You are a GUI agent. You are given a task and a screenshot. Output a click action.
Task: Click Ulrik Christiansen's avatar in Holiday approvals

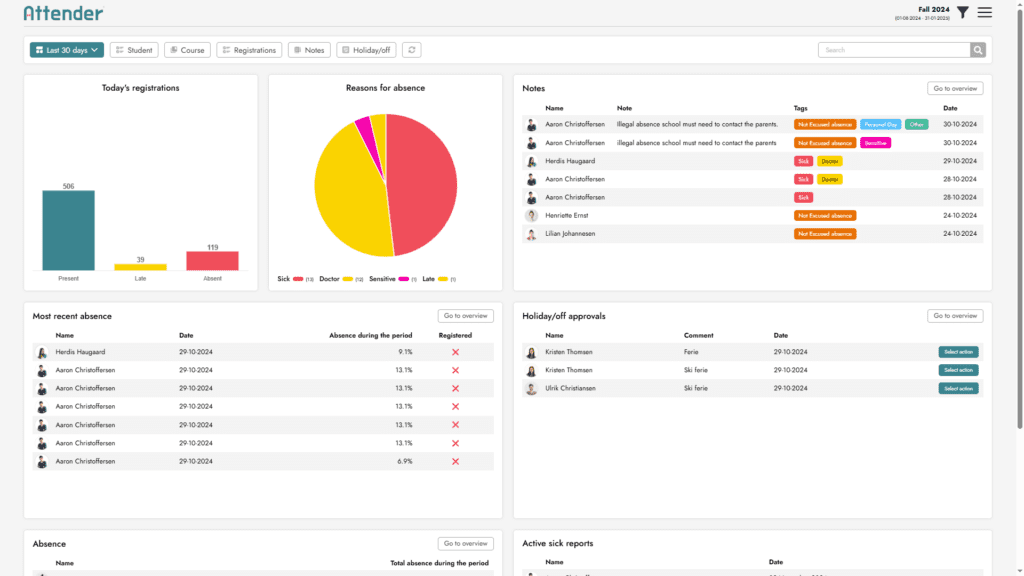tap(531, 388)
